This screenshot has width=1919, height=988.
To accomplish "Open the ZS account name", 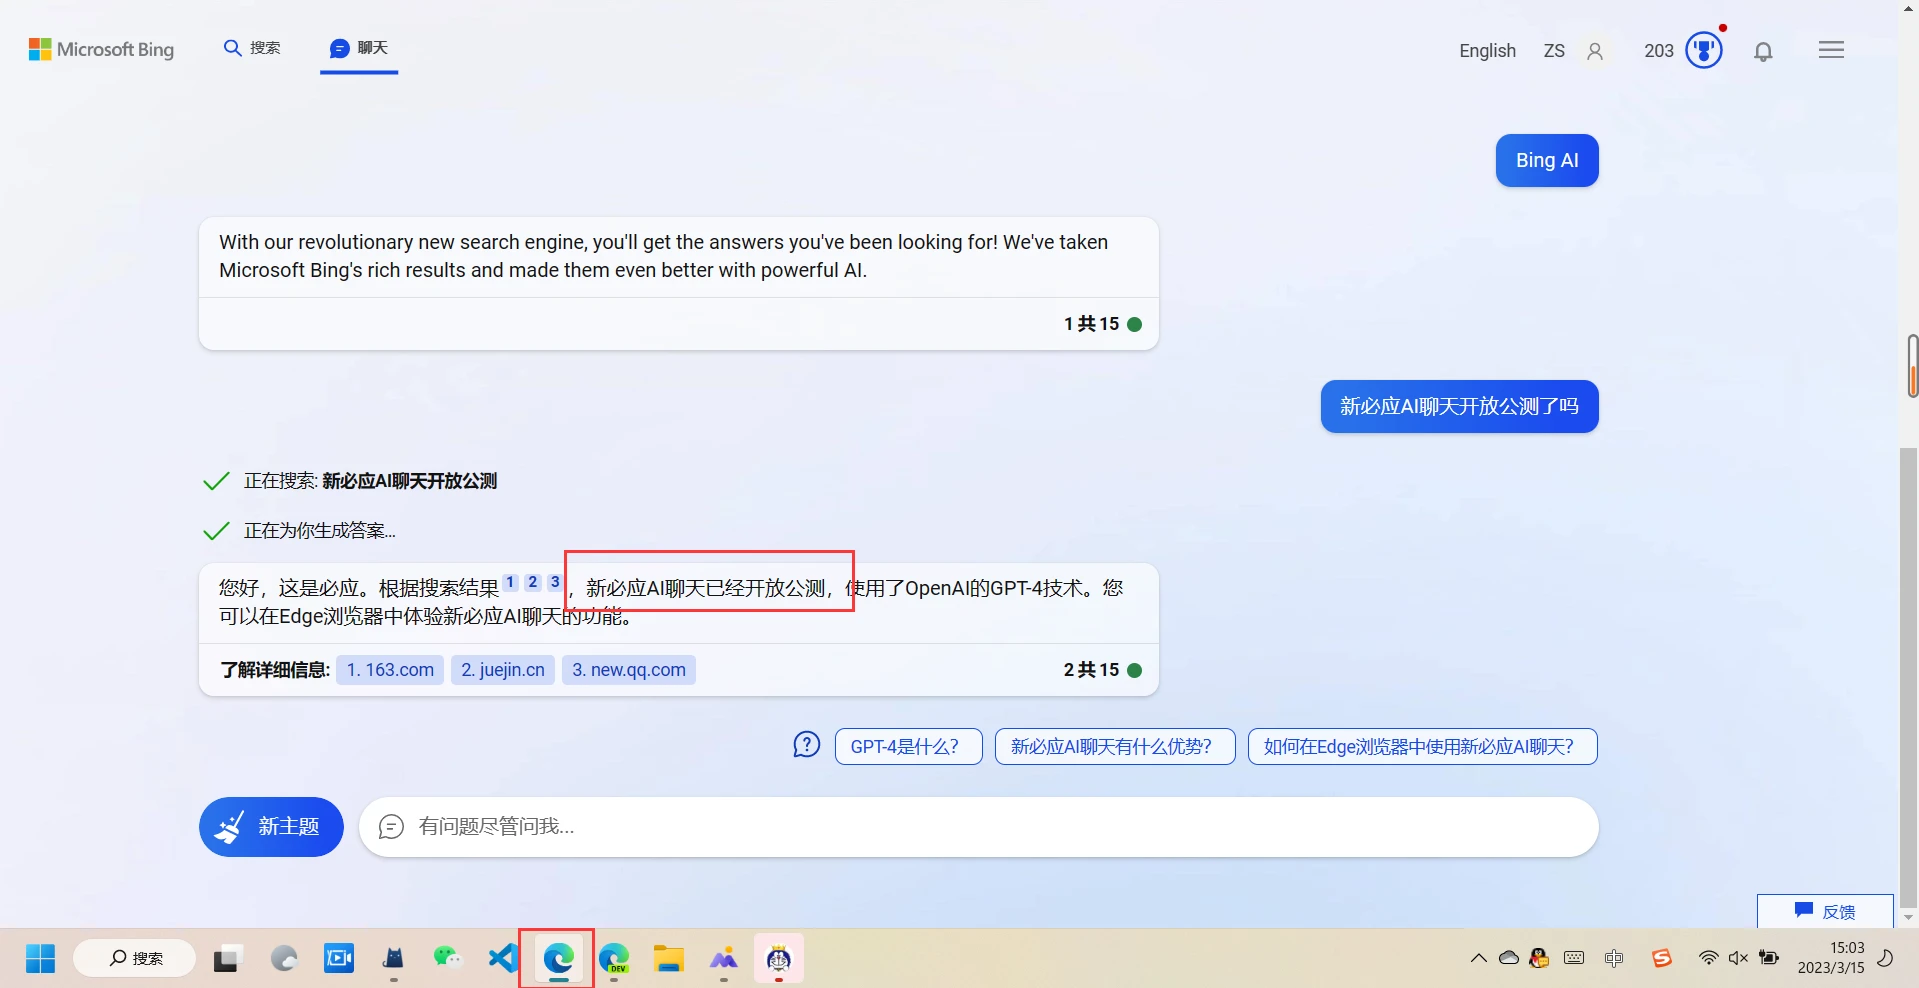I will coord(1554,50).
